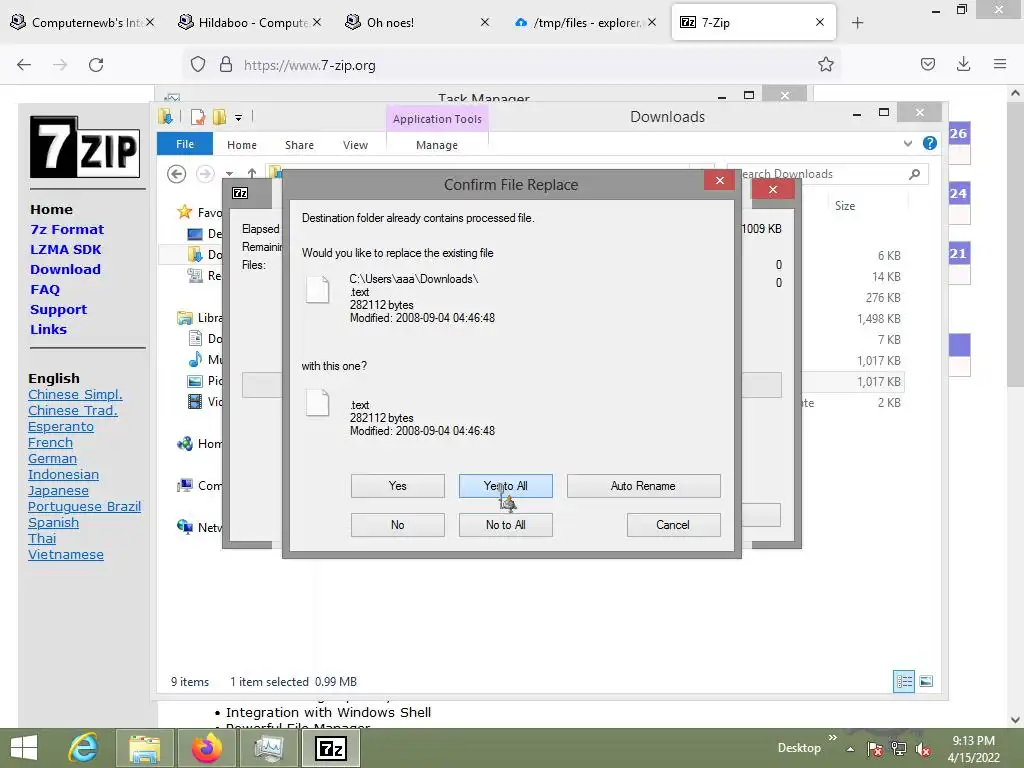Cancel the file replace dialog
This screenshot has height=768, width=1024.
673,525
